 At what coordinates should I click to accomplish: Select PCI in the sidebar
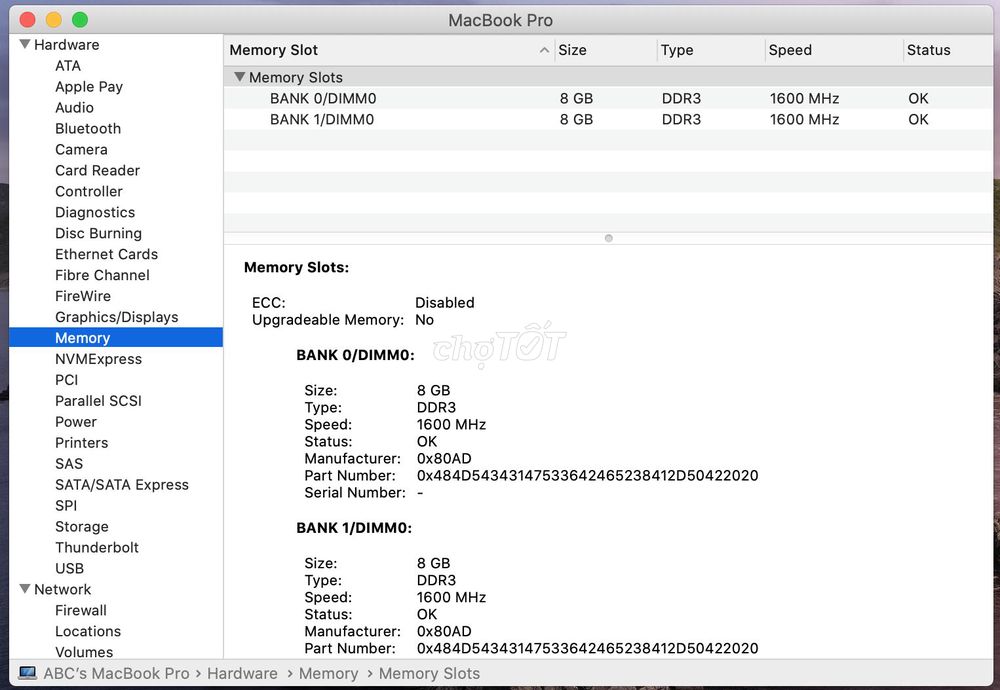pos(66,380)
